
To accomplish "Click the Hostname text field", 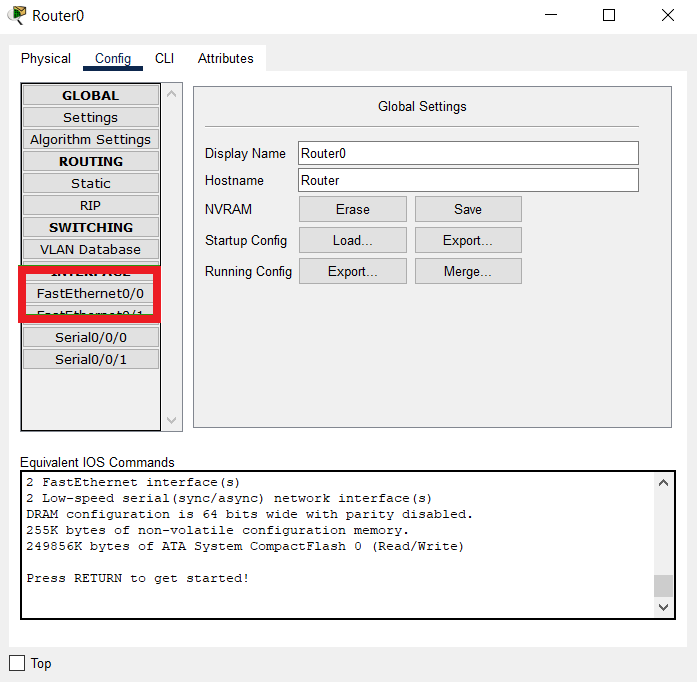I will (468, 180).
